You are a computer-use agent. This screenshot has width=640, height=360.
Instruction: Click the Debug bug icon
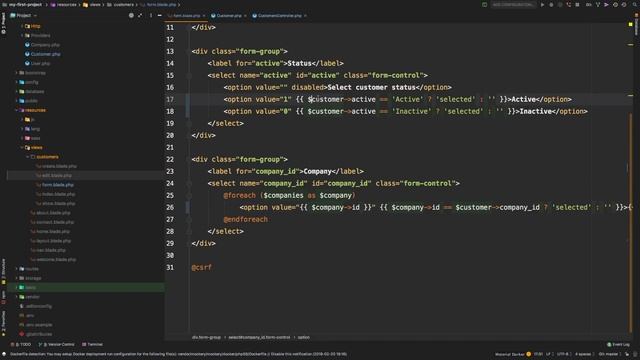tap(551, 5)
